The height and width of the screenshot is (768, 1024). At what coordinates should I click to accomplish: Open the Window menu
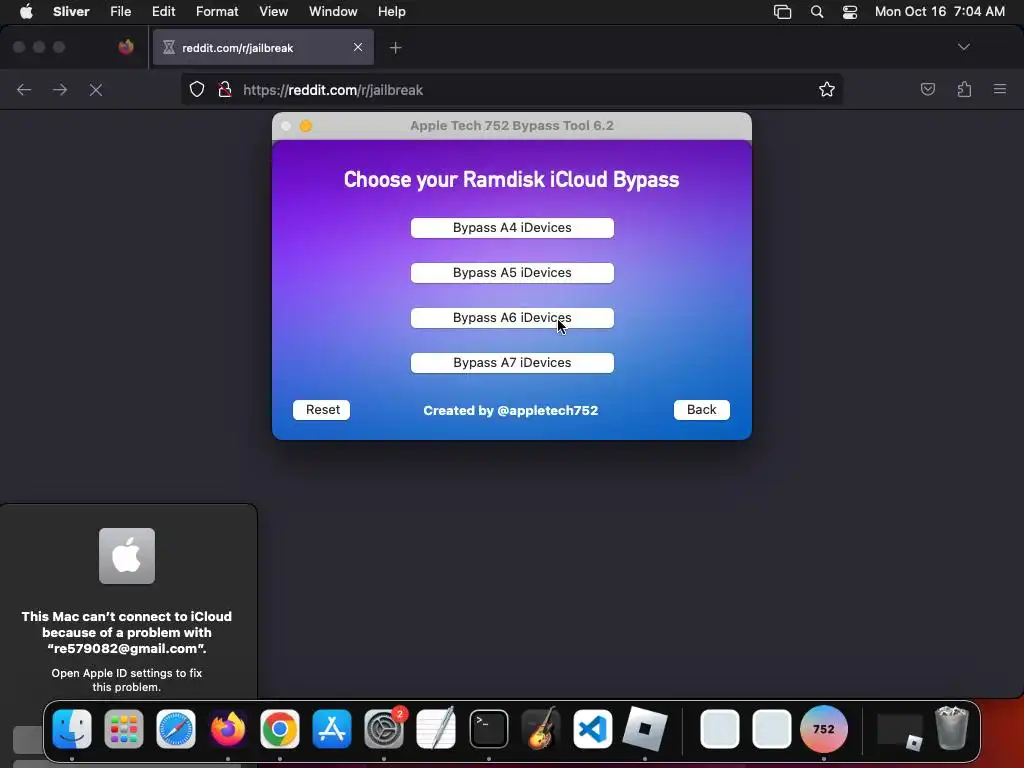(x=333, y=12)
